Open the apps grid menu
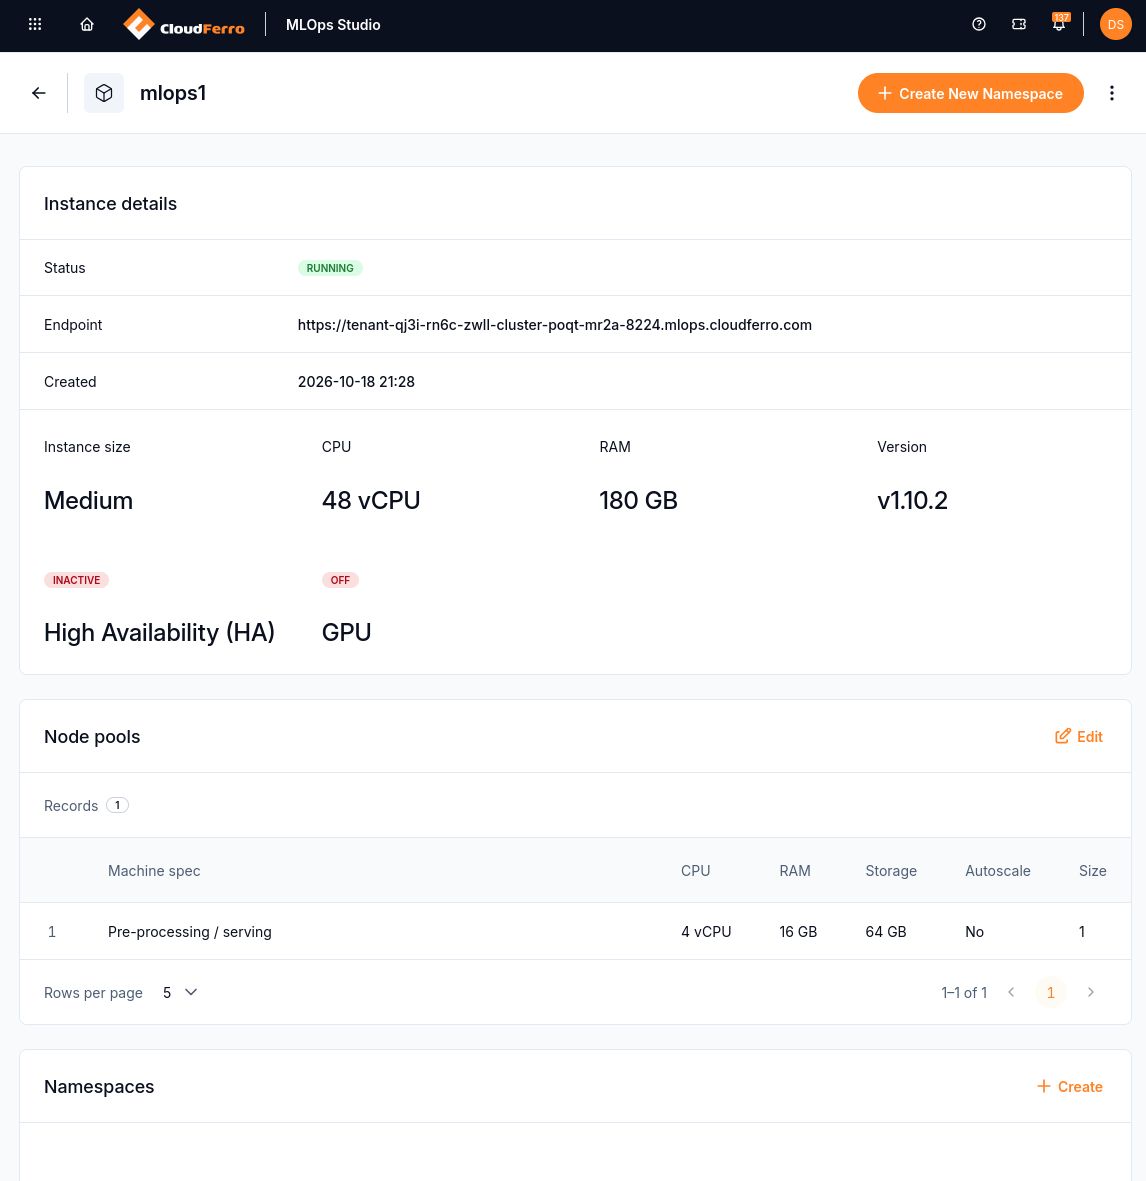1146x1181 pixels. (x=35, y=24)
